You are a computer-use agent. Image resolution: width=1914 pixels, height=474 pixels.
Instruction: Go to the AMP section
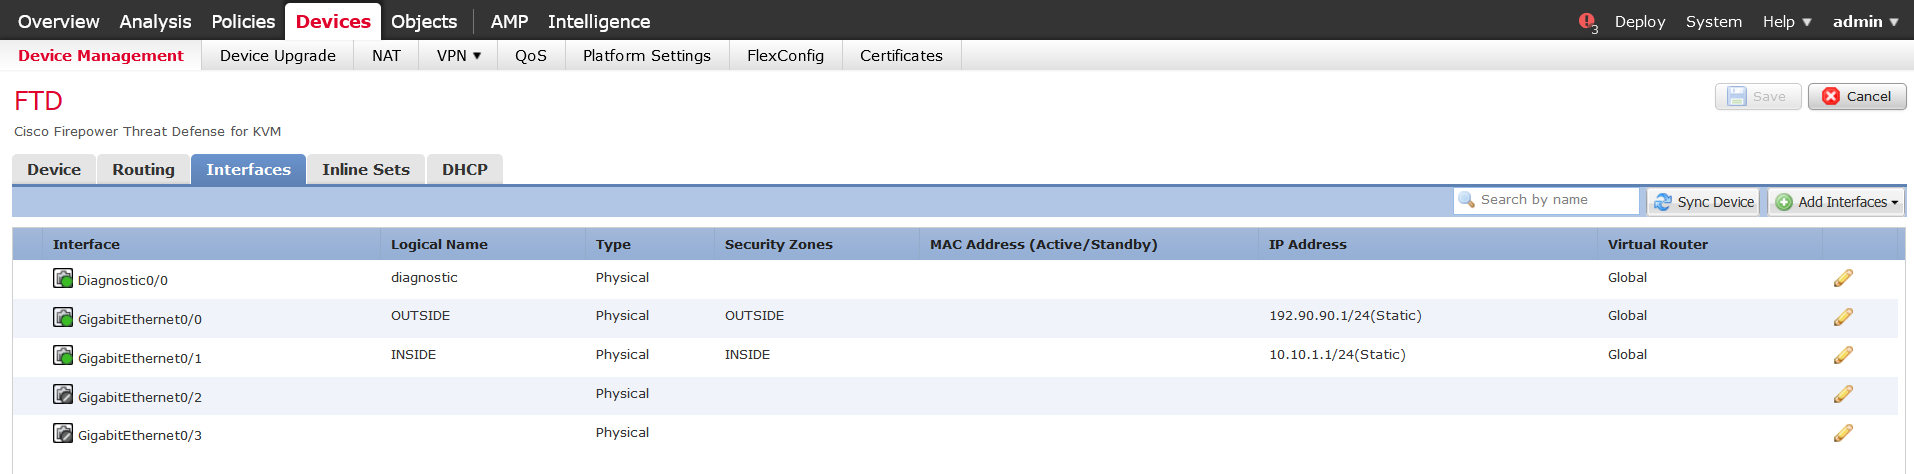coord(509,21)
